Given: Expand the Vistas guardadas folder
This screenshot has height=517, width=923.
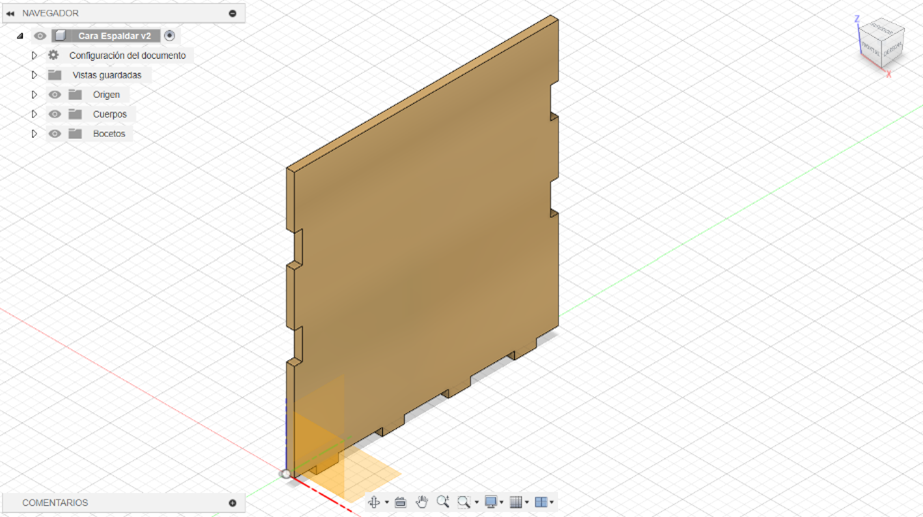Looking at the screenshot, I should 34,75.
